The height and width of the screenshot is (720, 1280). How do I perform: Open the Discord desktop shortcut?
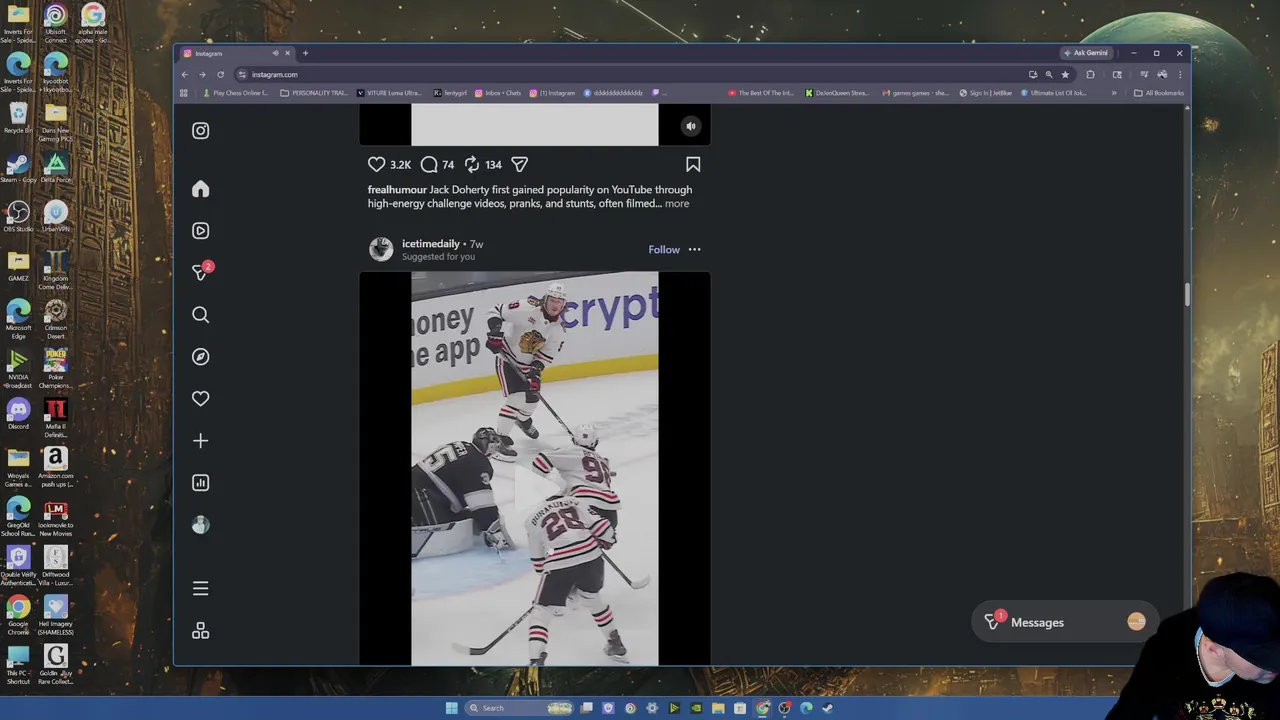click(18, 414)
